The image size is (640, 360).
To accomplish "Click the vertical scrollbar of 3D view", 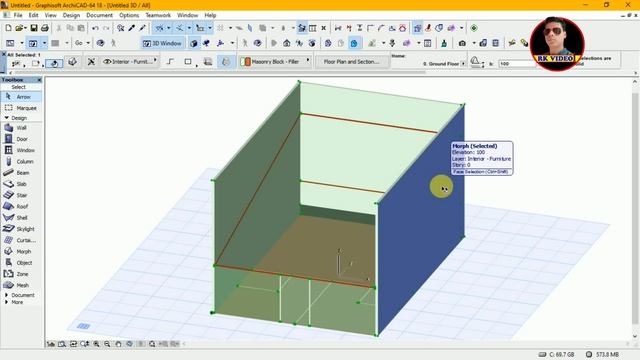I will [x=635, y=208].
